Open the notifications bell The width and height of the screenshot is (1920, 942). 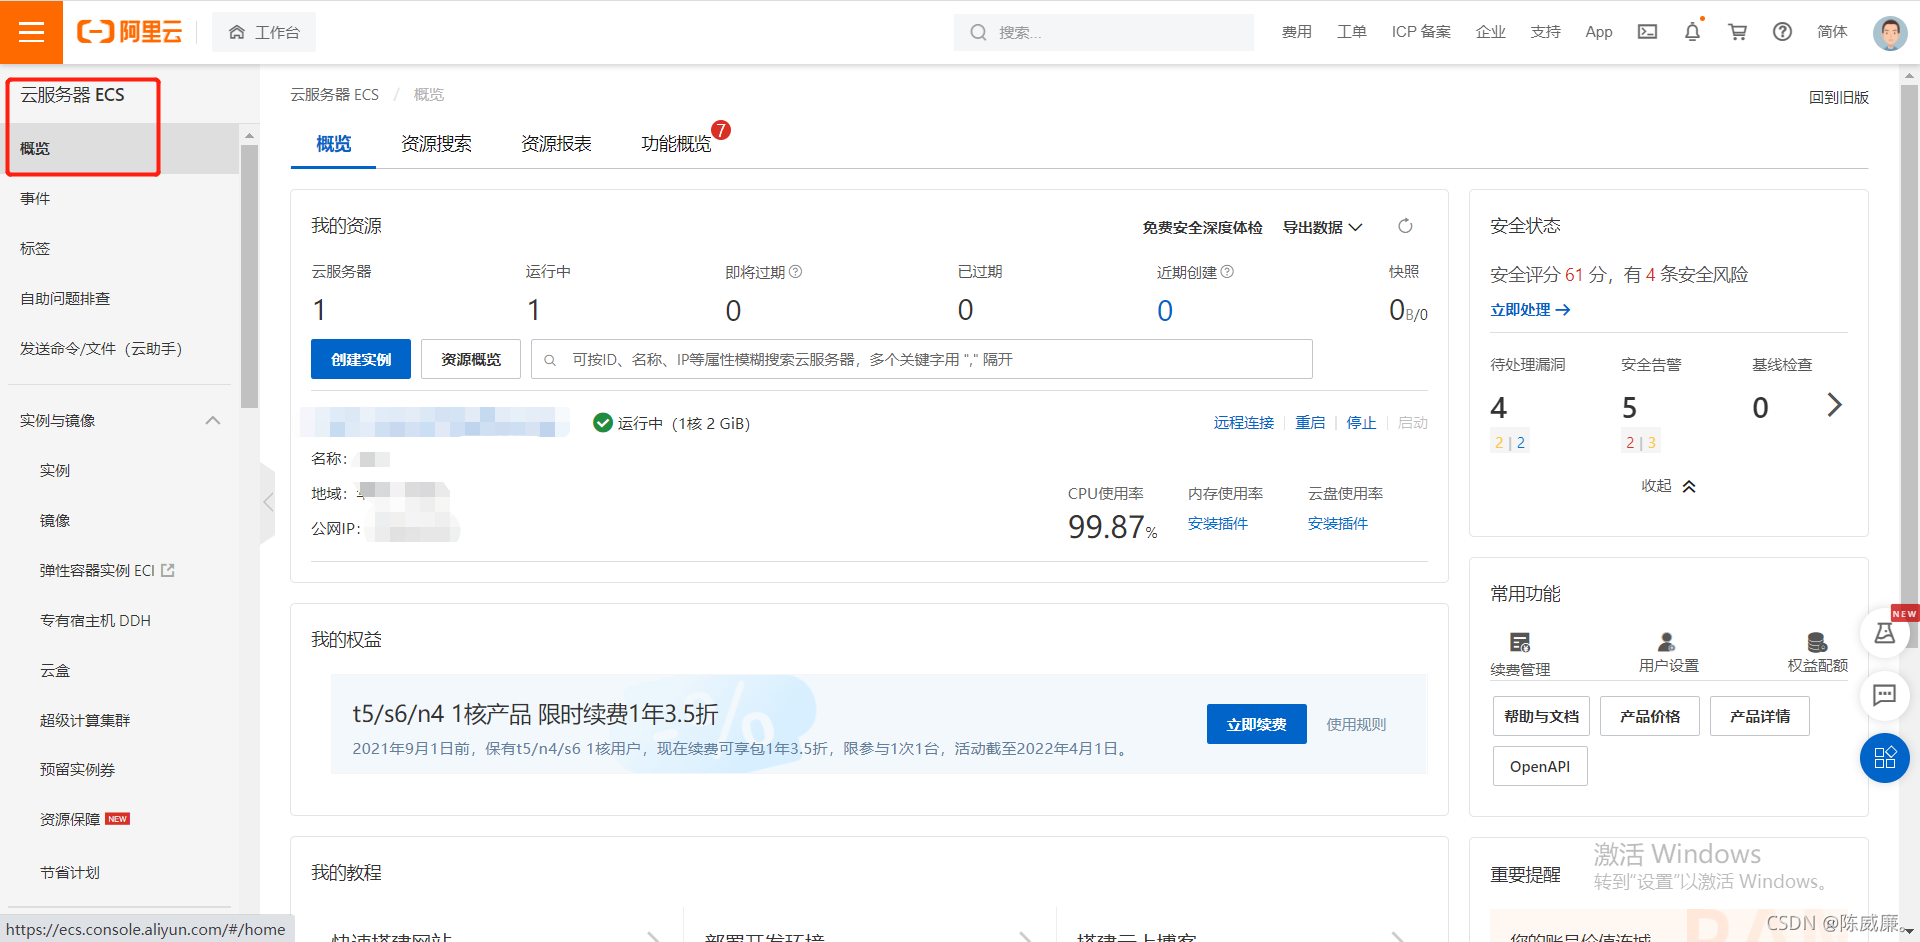1691,32
